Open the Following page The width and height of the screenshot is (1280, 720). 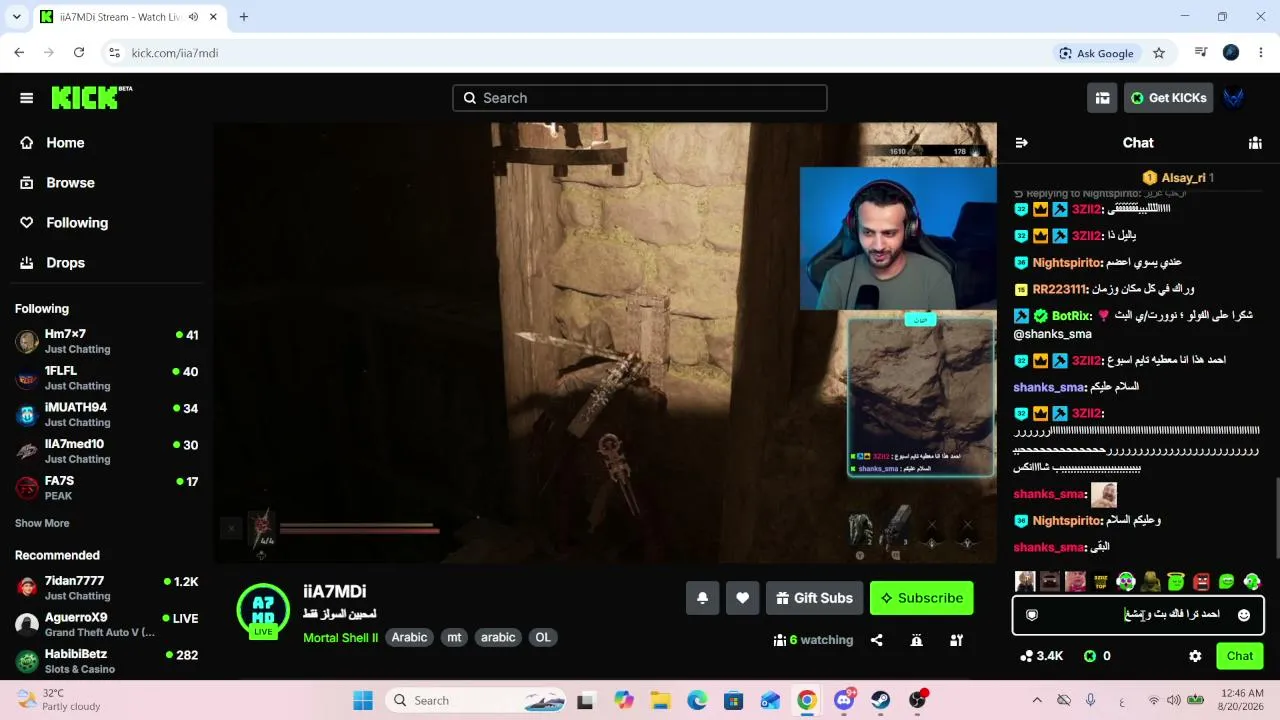coord(77,223)
